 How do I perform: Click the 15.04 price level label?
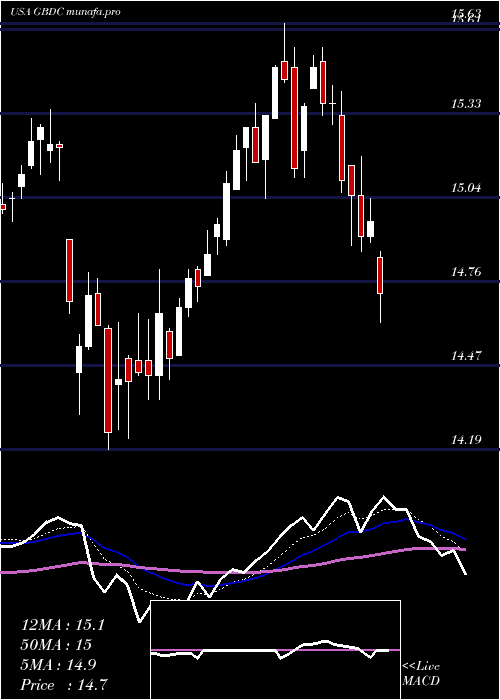[x=466, y=188]
